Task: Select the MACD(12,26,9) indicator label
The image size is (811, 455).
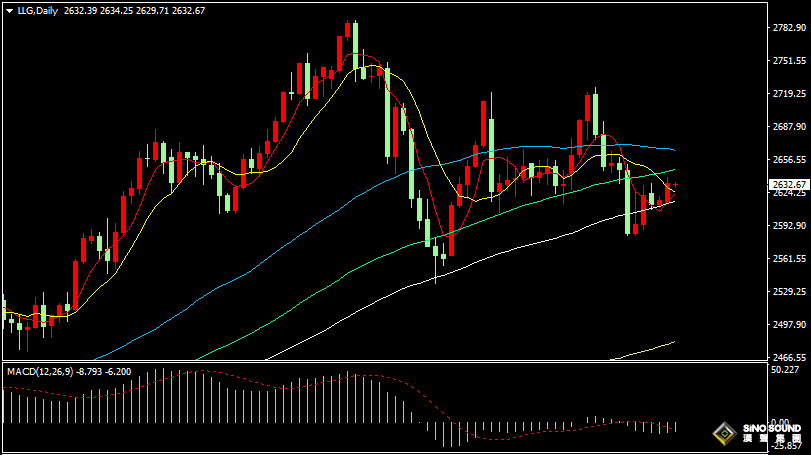Action: pos(40,371)
